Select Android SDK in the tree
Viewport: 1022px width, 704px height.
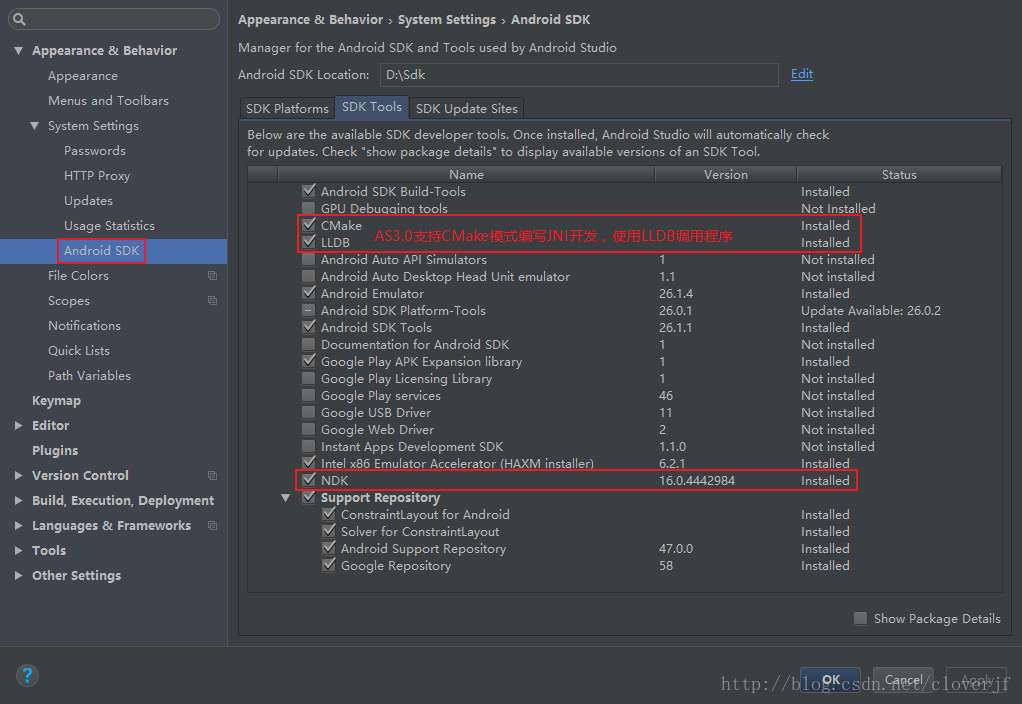(102, 250)
